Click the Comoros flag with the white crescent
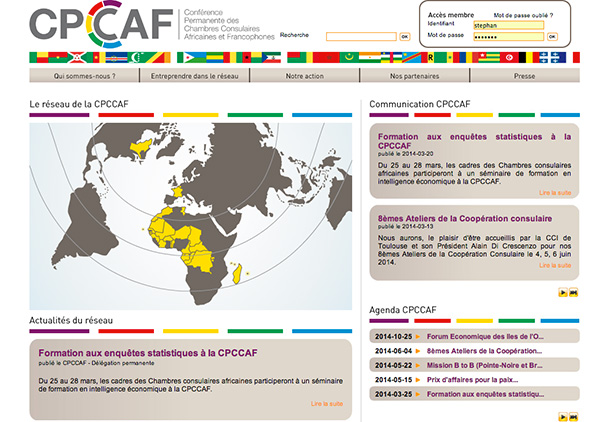Screen dimensions: 600x422 coord(137,57)
